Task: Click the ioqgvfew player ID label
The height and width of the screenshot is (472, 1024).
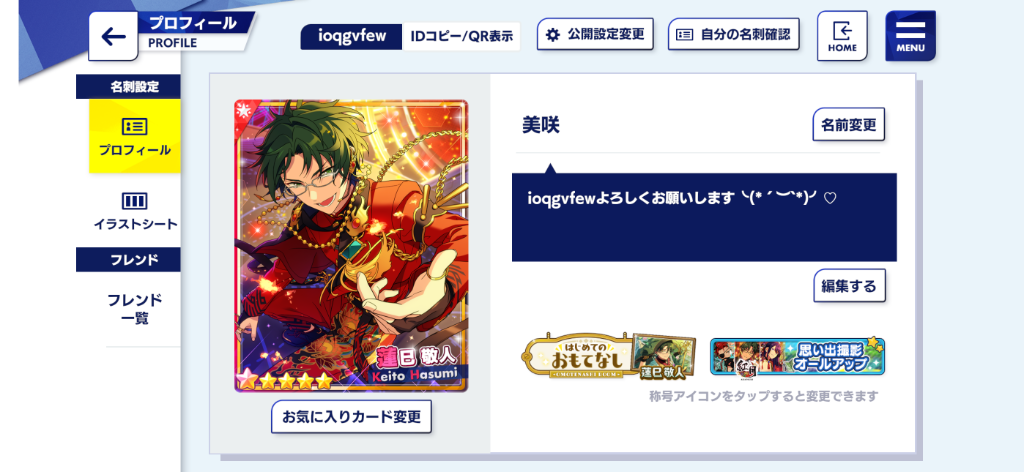Action: point(351,37)
